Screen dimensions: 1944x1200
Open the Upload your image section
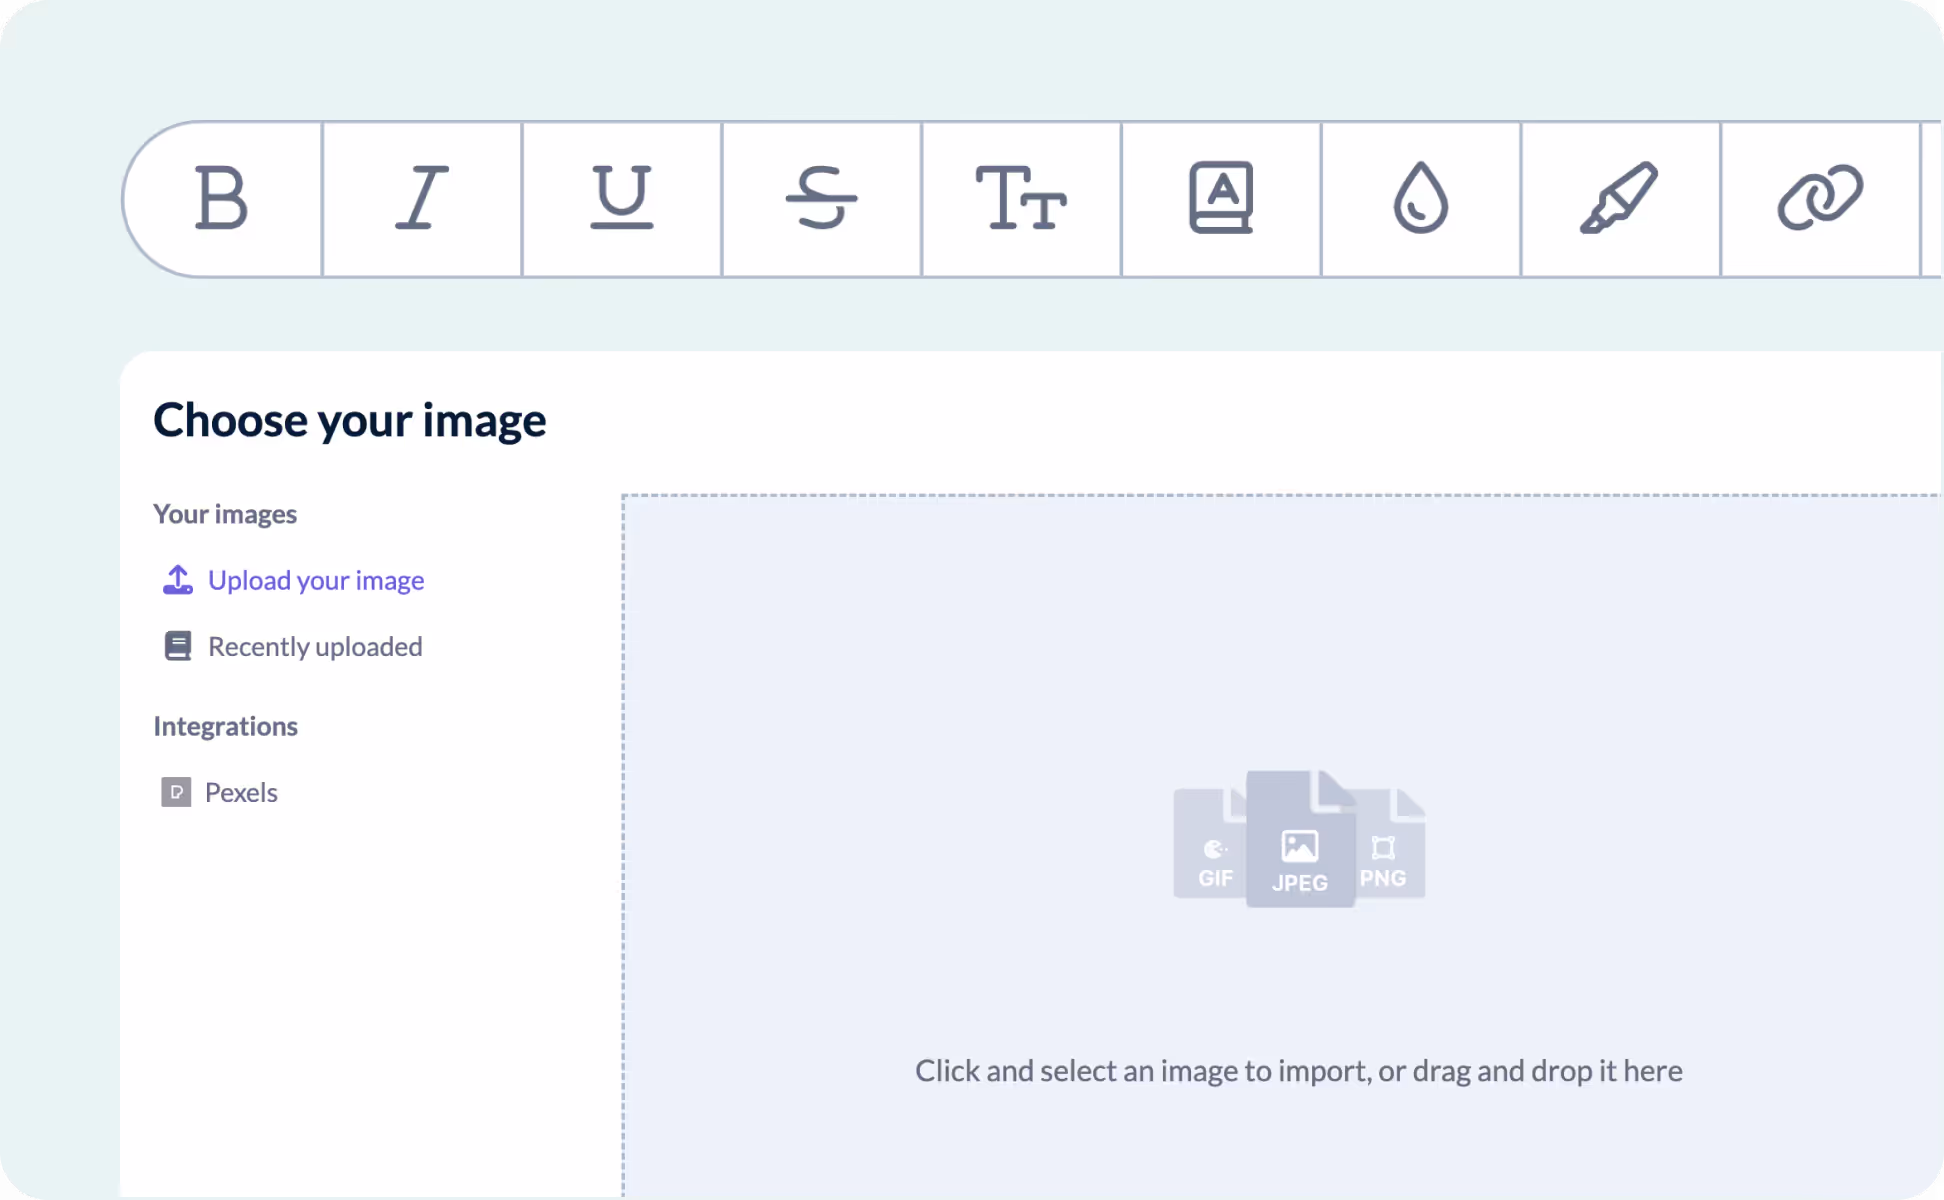316,580
